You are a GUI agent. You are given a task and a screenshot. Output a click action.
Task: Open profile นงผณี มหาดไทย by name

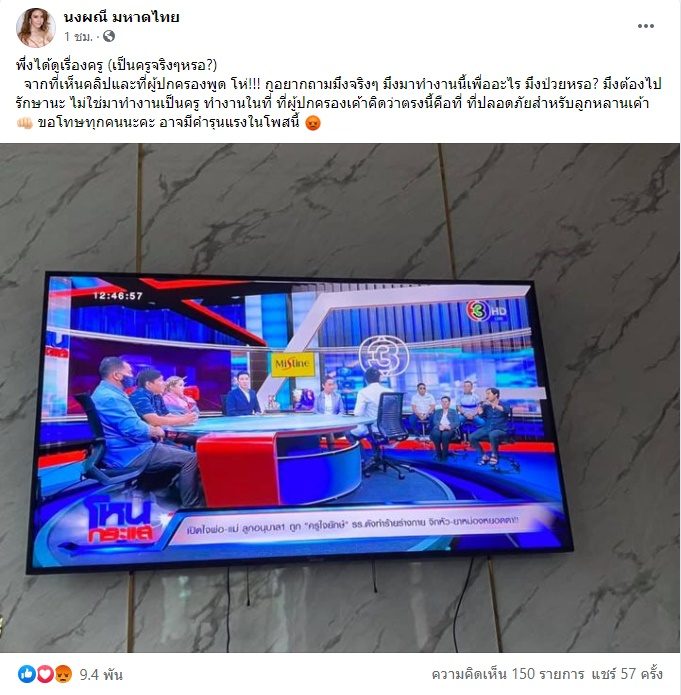point(121,17)
